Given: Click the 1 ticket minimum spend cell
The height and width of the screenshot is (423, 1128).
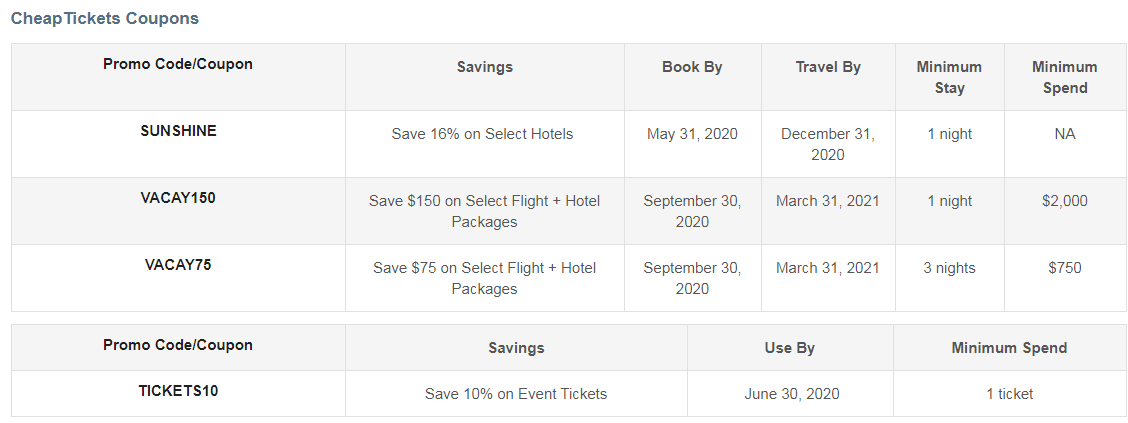Looking at the screenshot, I should (x=1010, y=394).
